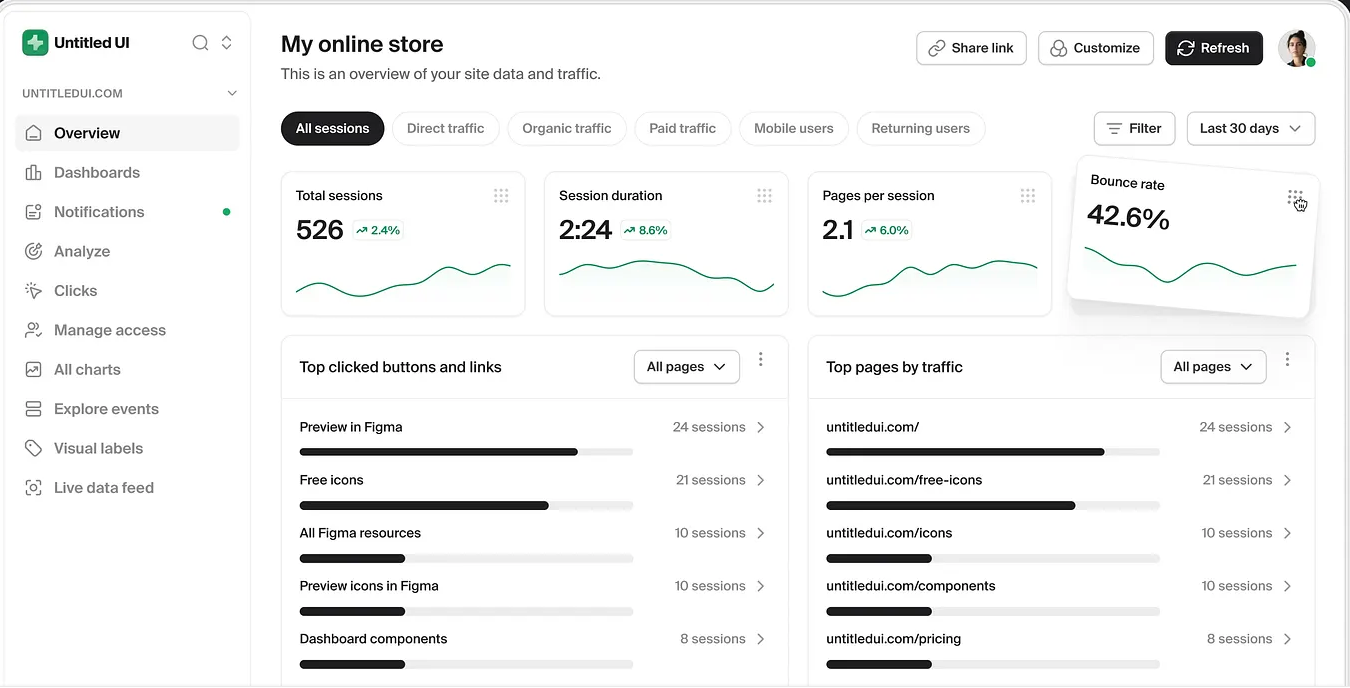Click the black Refresh button
The height and width of the screenshot is (688, 1350).
(x=1213, y=48)
